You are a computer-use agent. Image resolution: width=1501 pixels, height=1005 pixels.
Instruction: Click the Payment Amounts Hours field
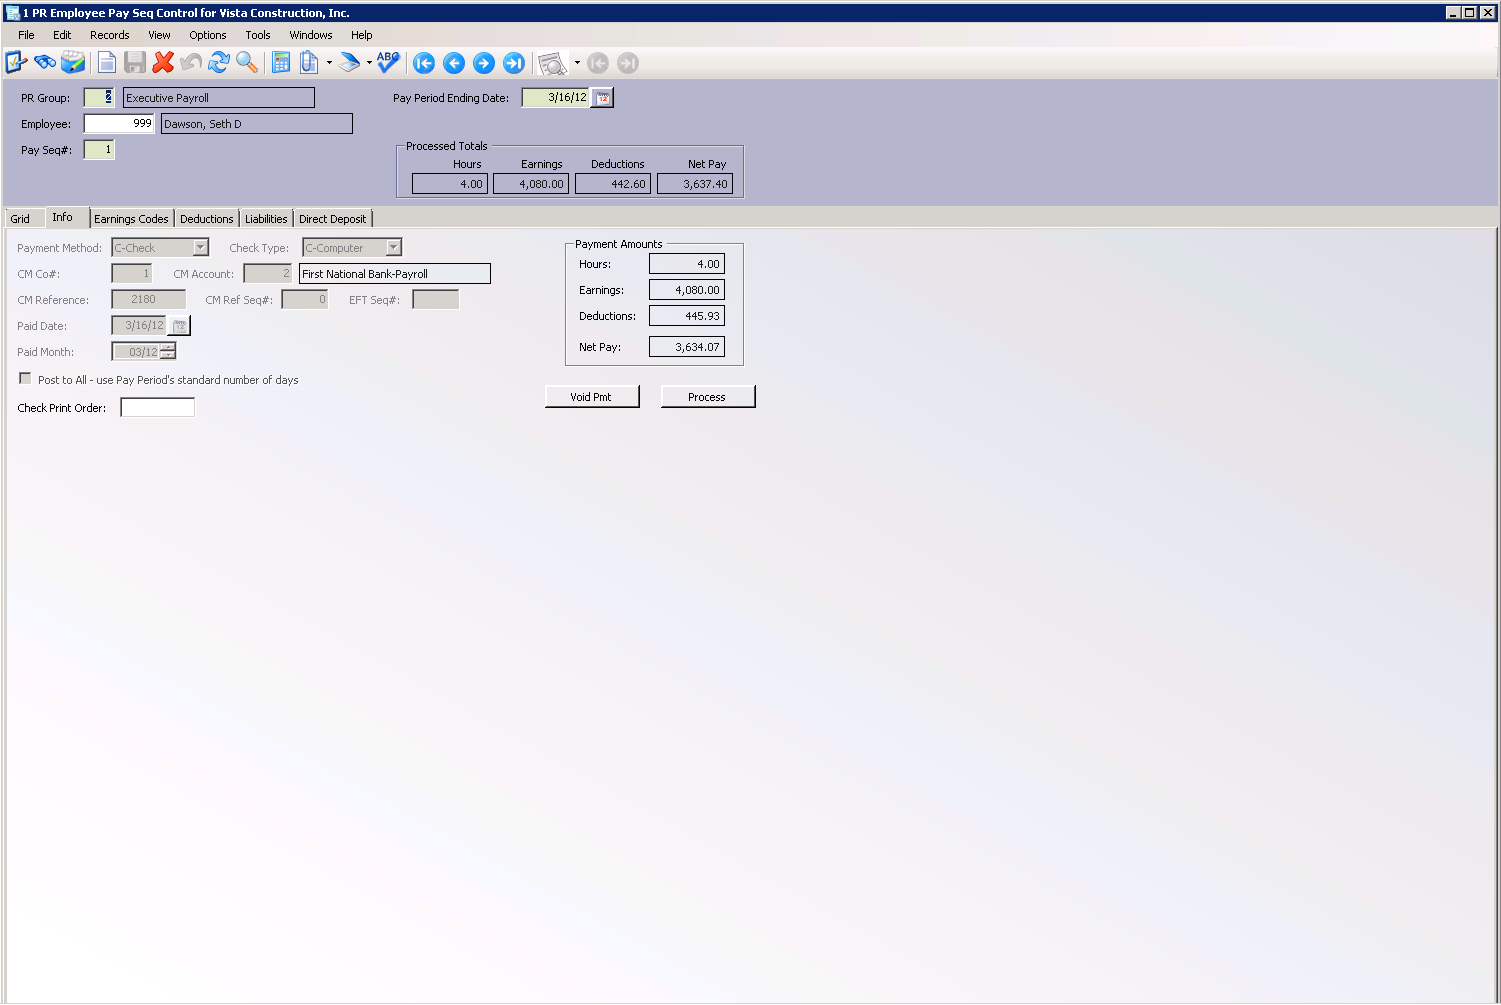tap(687, 264)
